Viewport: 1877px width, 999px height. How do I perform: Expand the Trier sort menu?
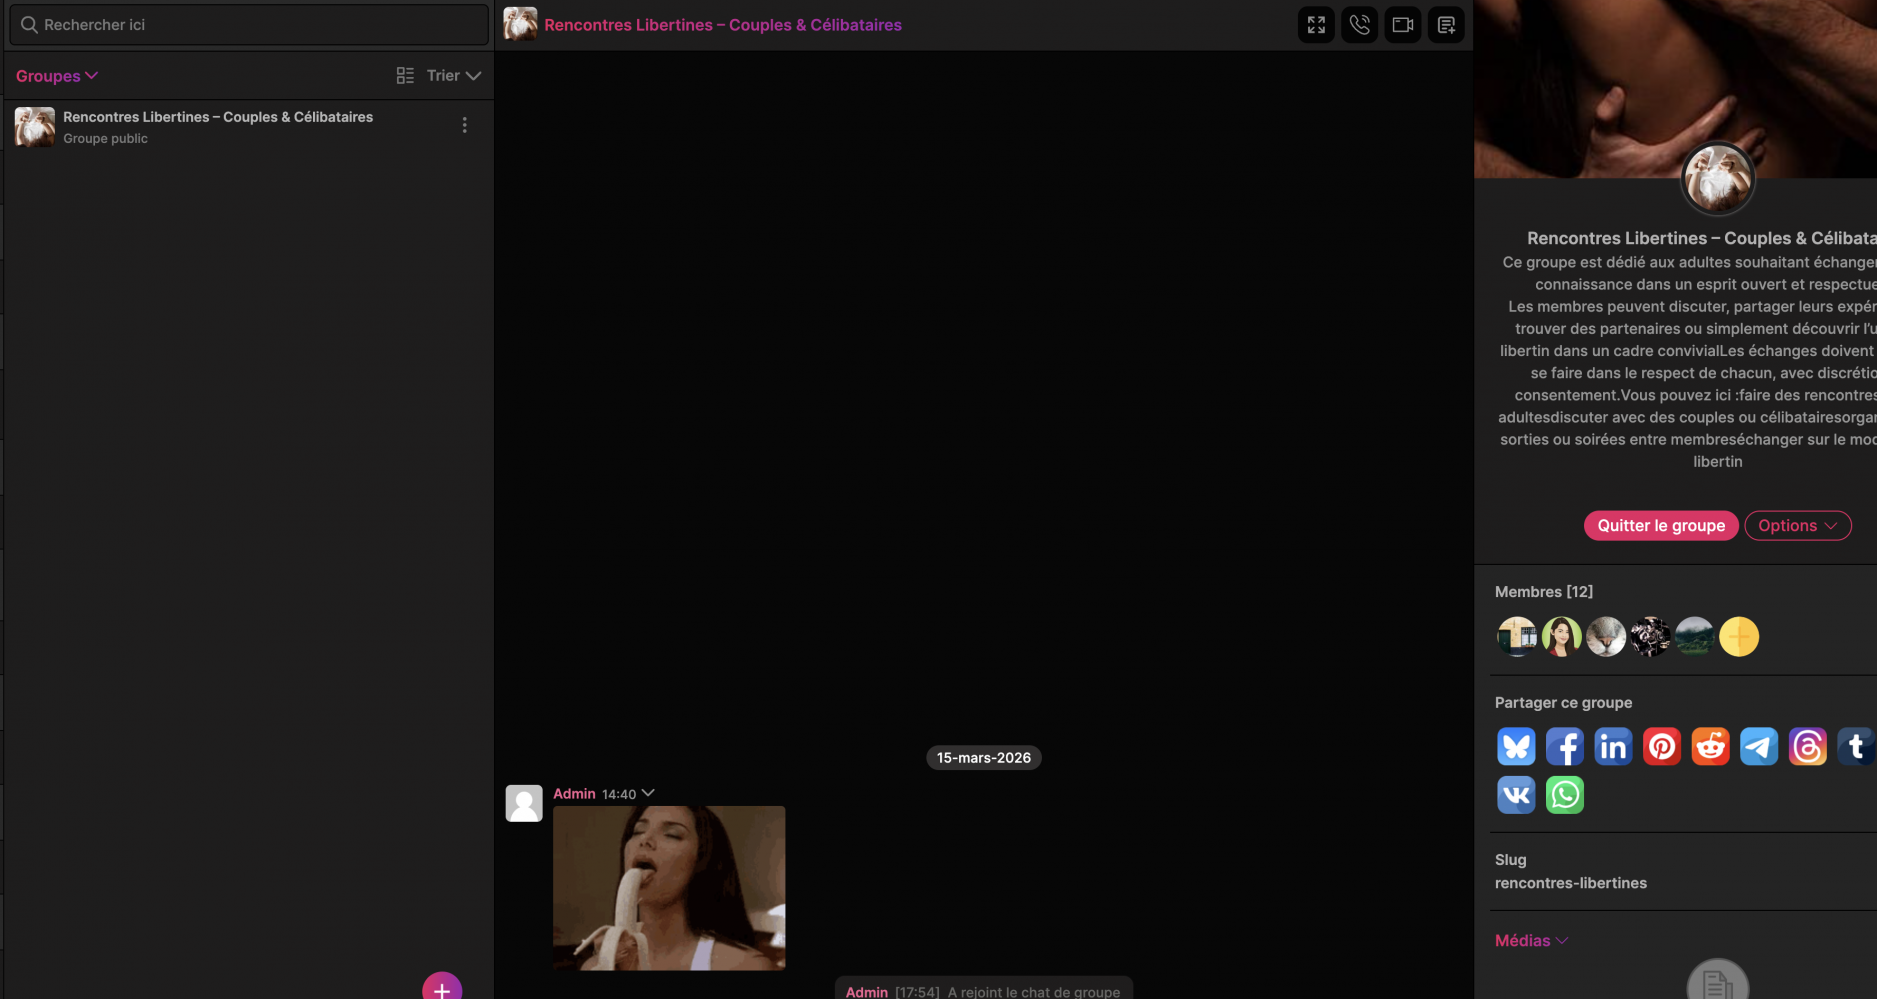coord(454,76)
